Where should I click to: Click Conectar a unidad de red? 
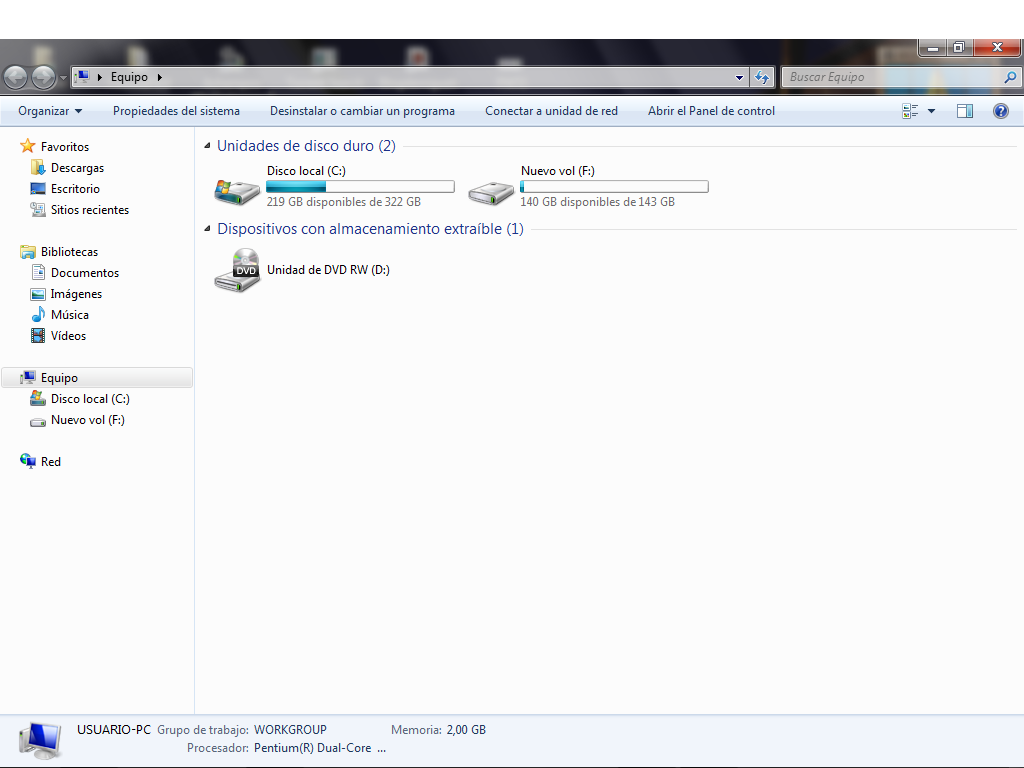(x=551, y=111)
